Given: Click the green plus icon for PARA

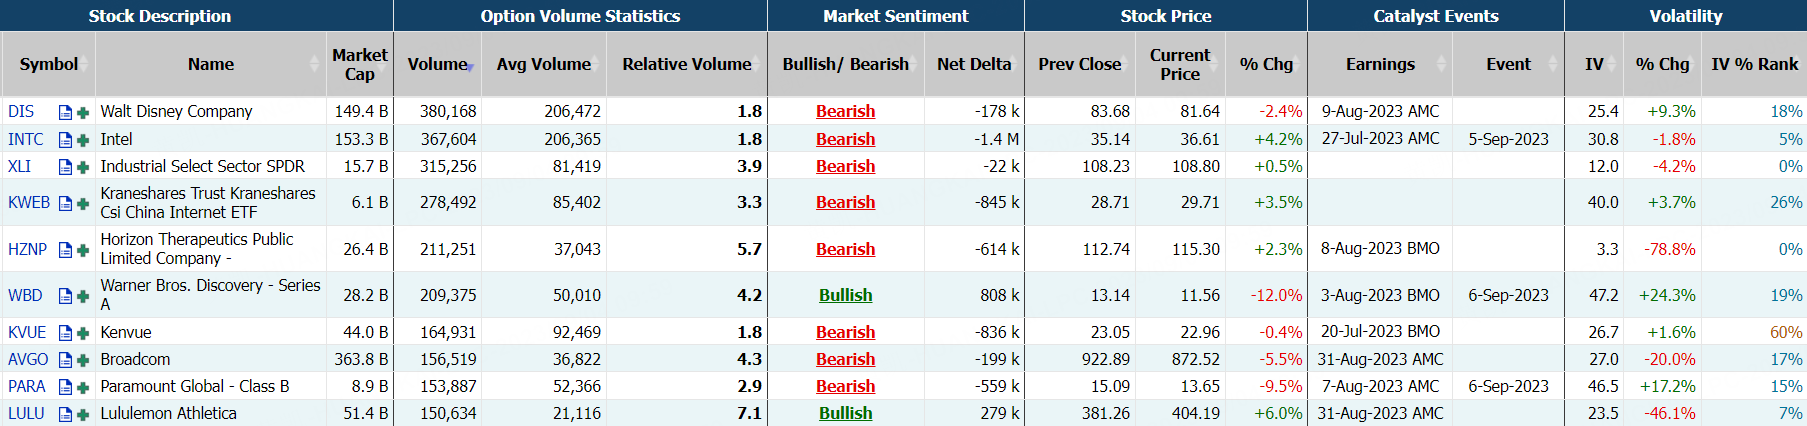Looking at the screenshot, I should 83,387.
